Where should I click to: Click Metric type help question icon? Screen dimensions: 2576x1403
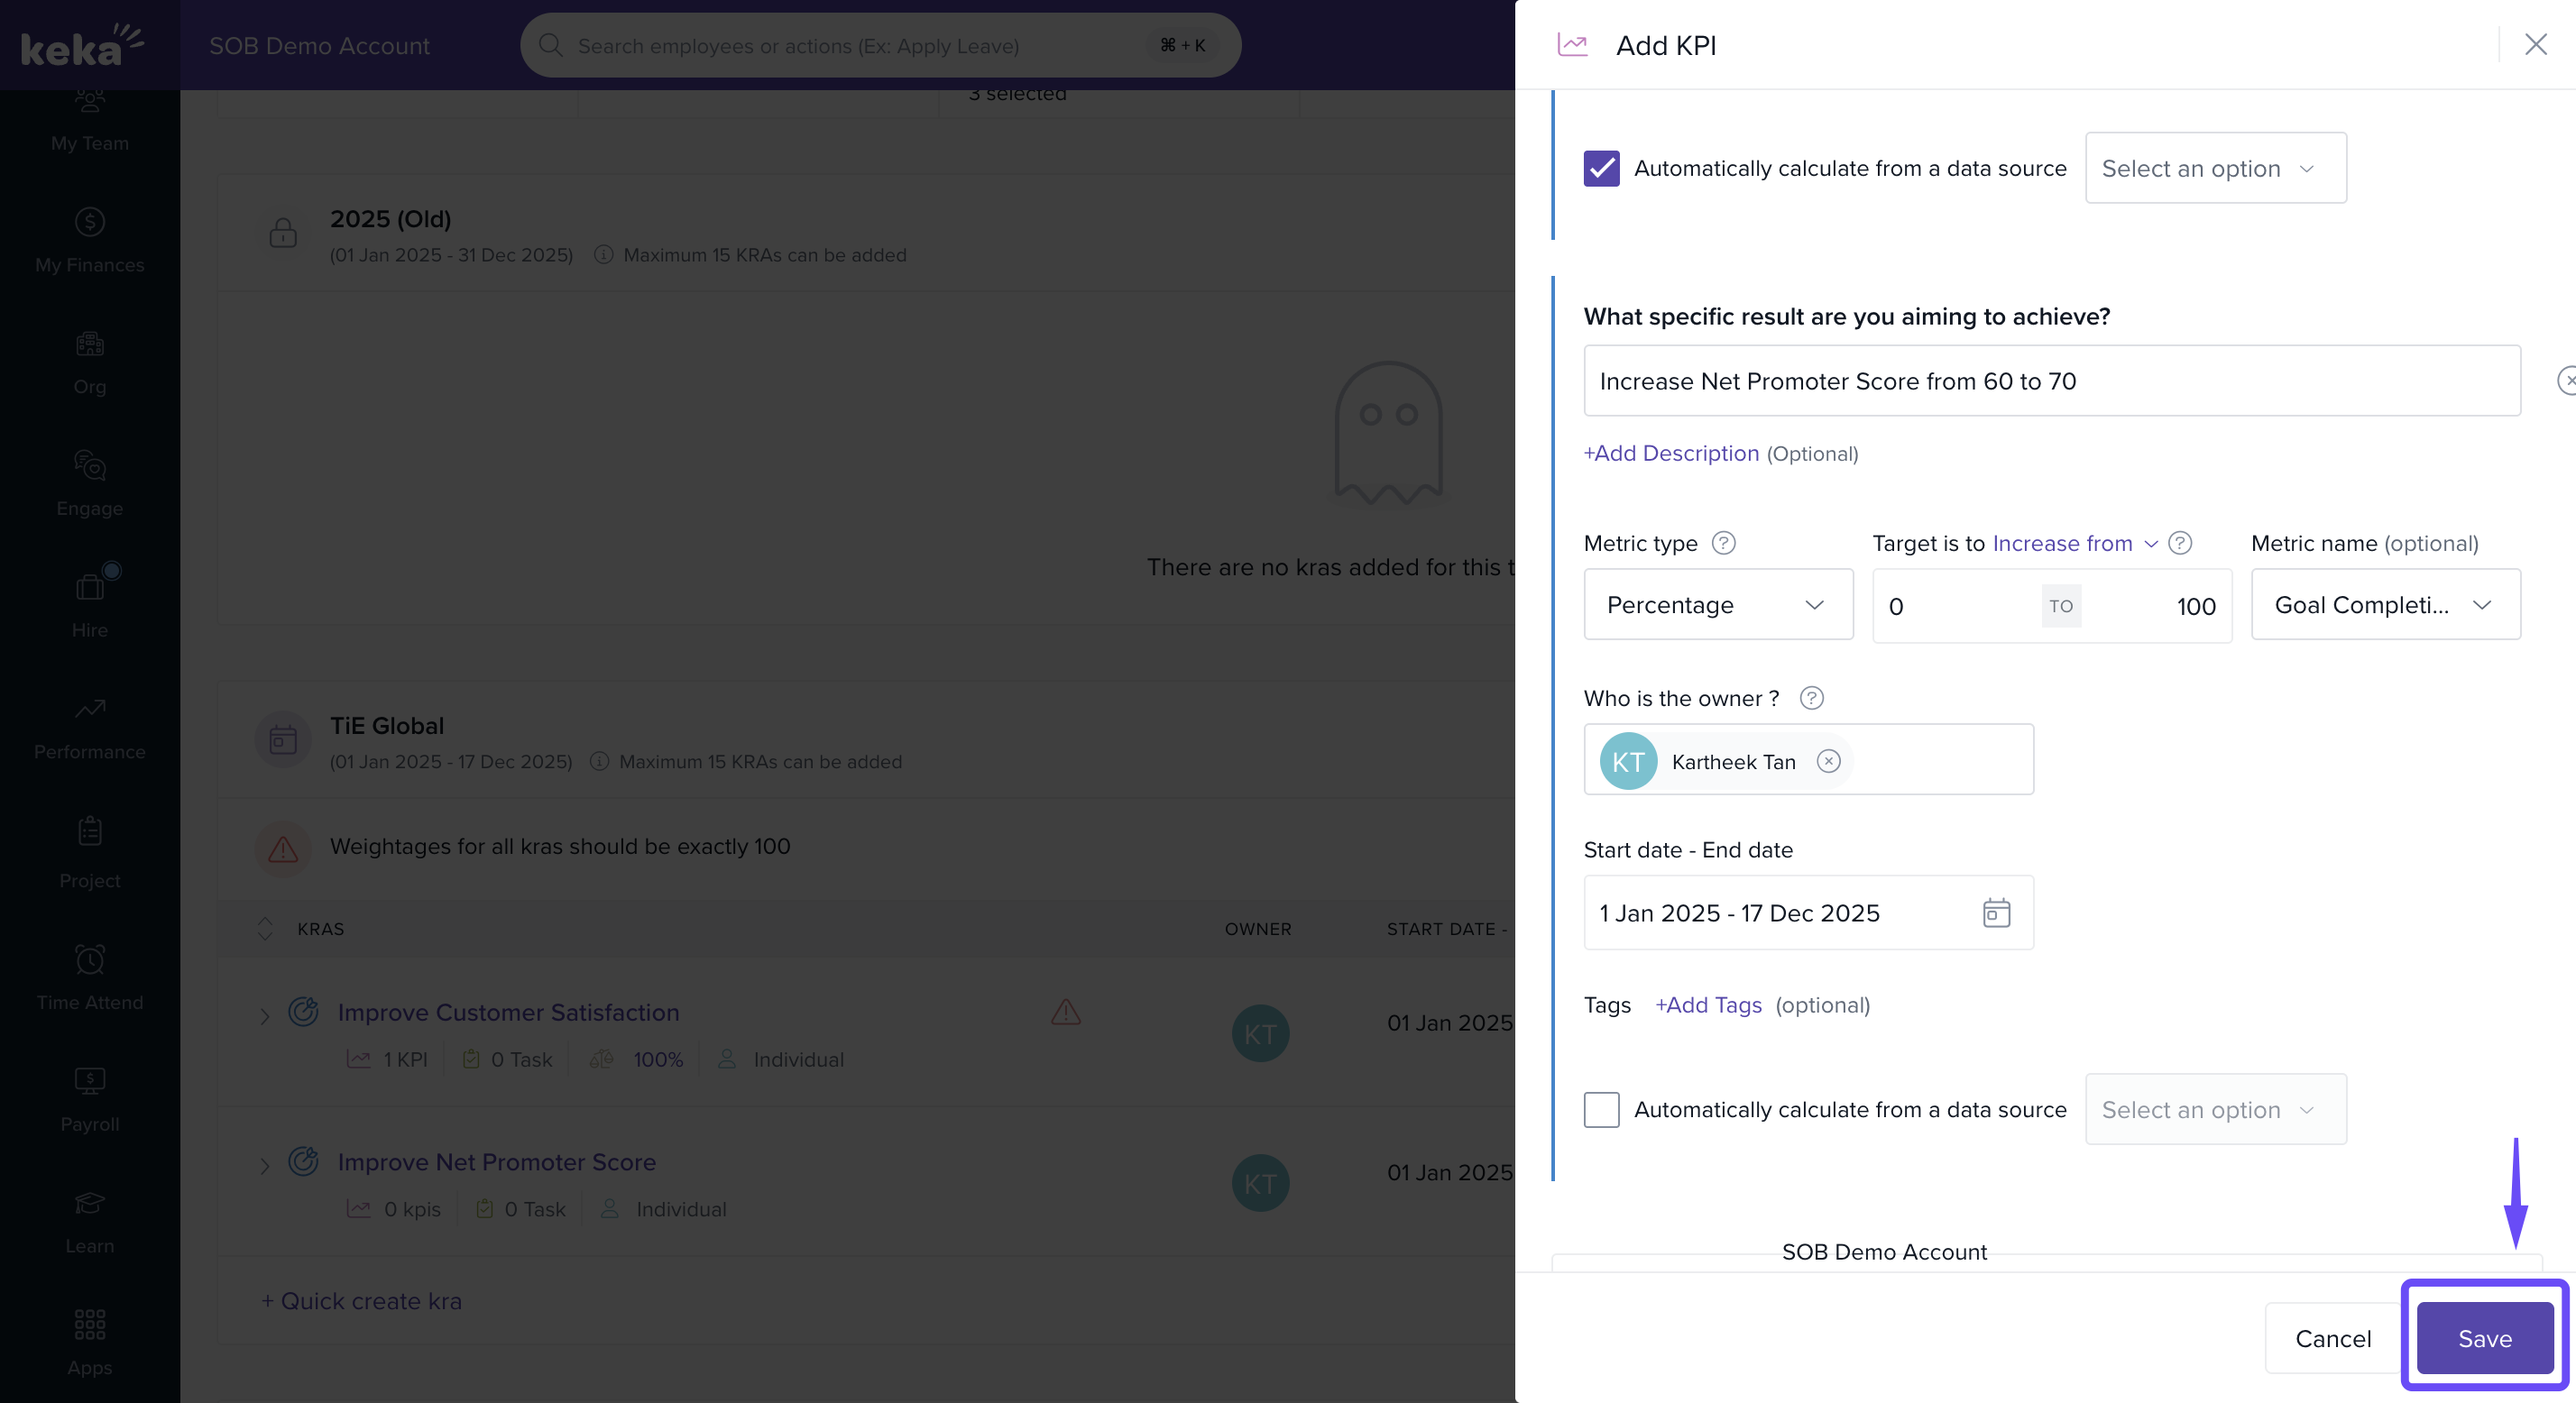tap(1723, 543)
